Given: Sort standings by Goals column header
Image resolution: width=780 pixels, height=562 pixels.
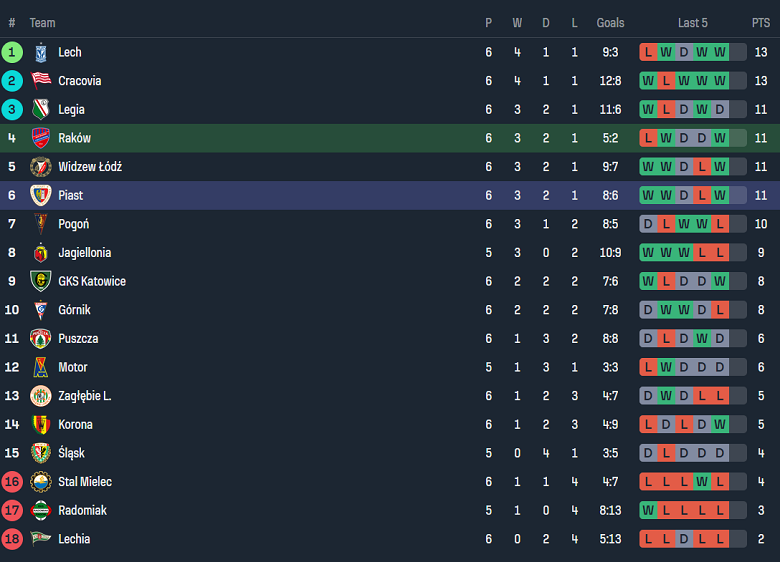Looking at the screenshot, I should tap(610, 23).
